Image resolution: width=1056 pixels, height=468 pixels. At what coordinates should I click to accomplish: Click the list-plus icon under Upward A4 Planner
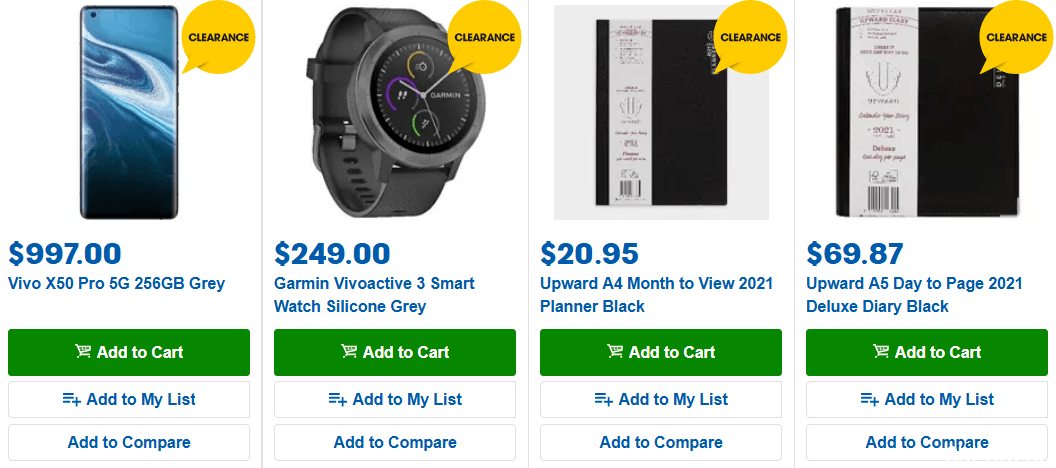[x=603, y=399]
